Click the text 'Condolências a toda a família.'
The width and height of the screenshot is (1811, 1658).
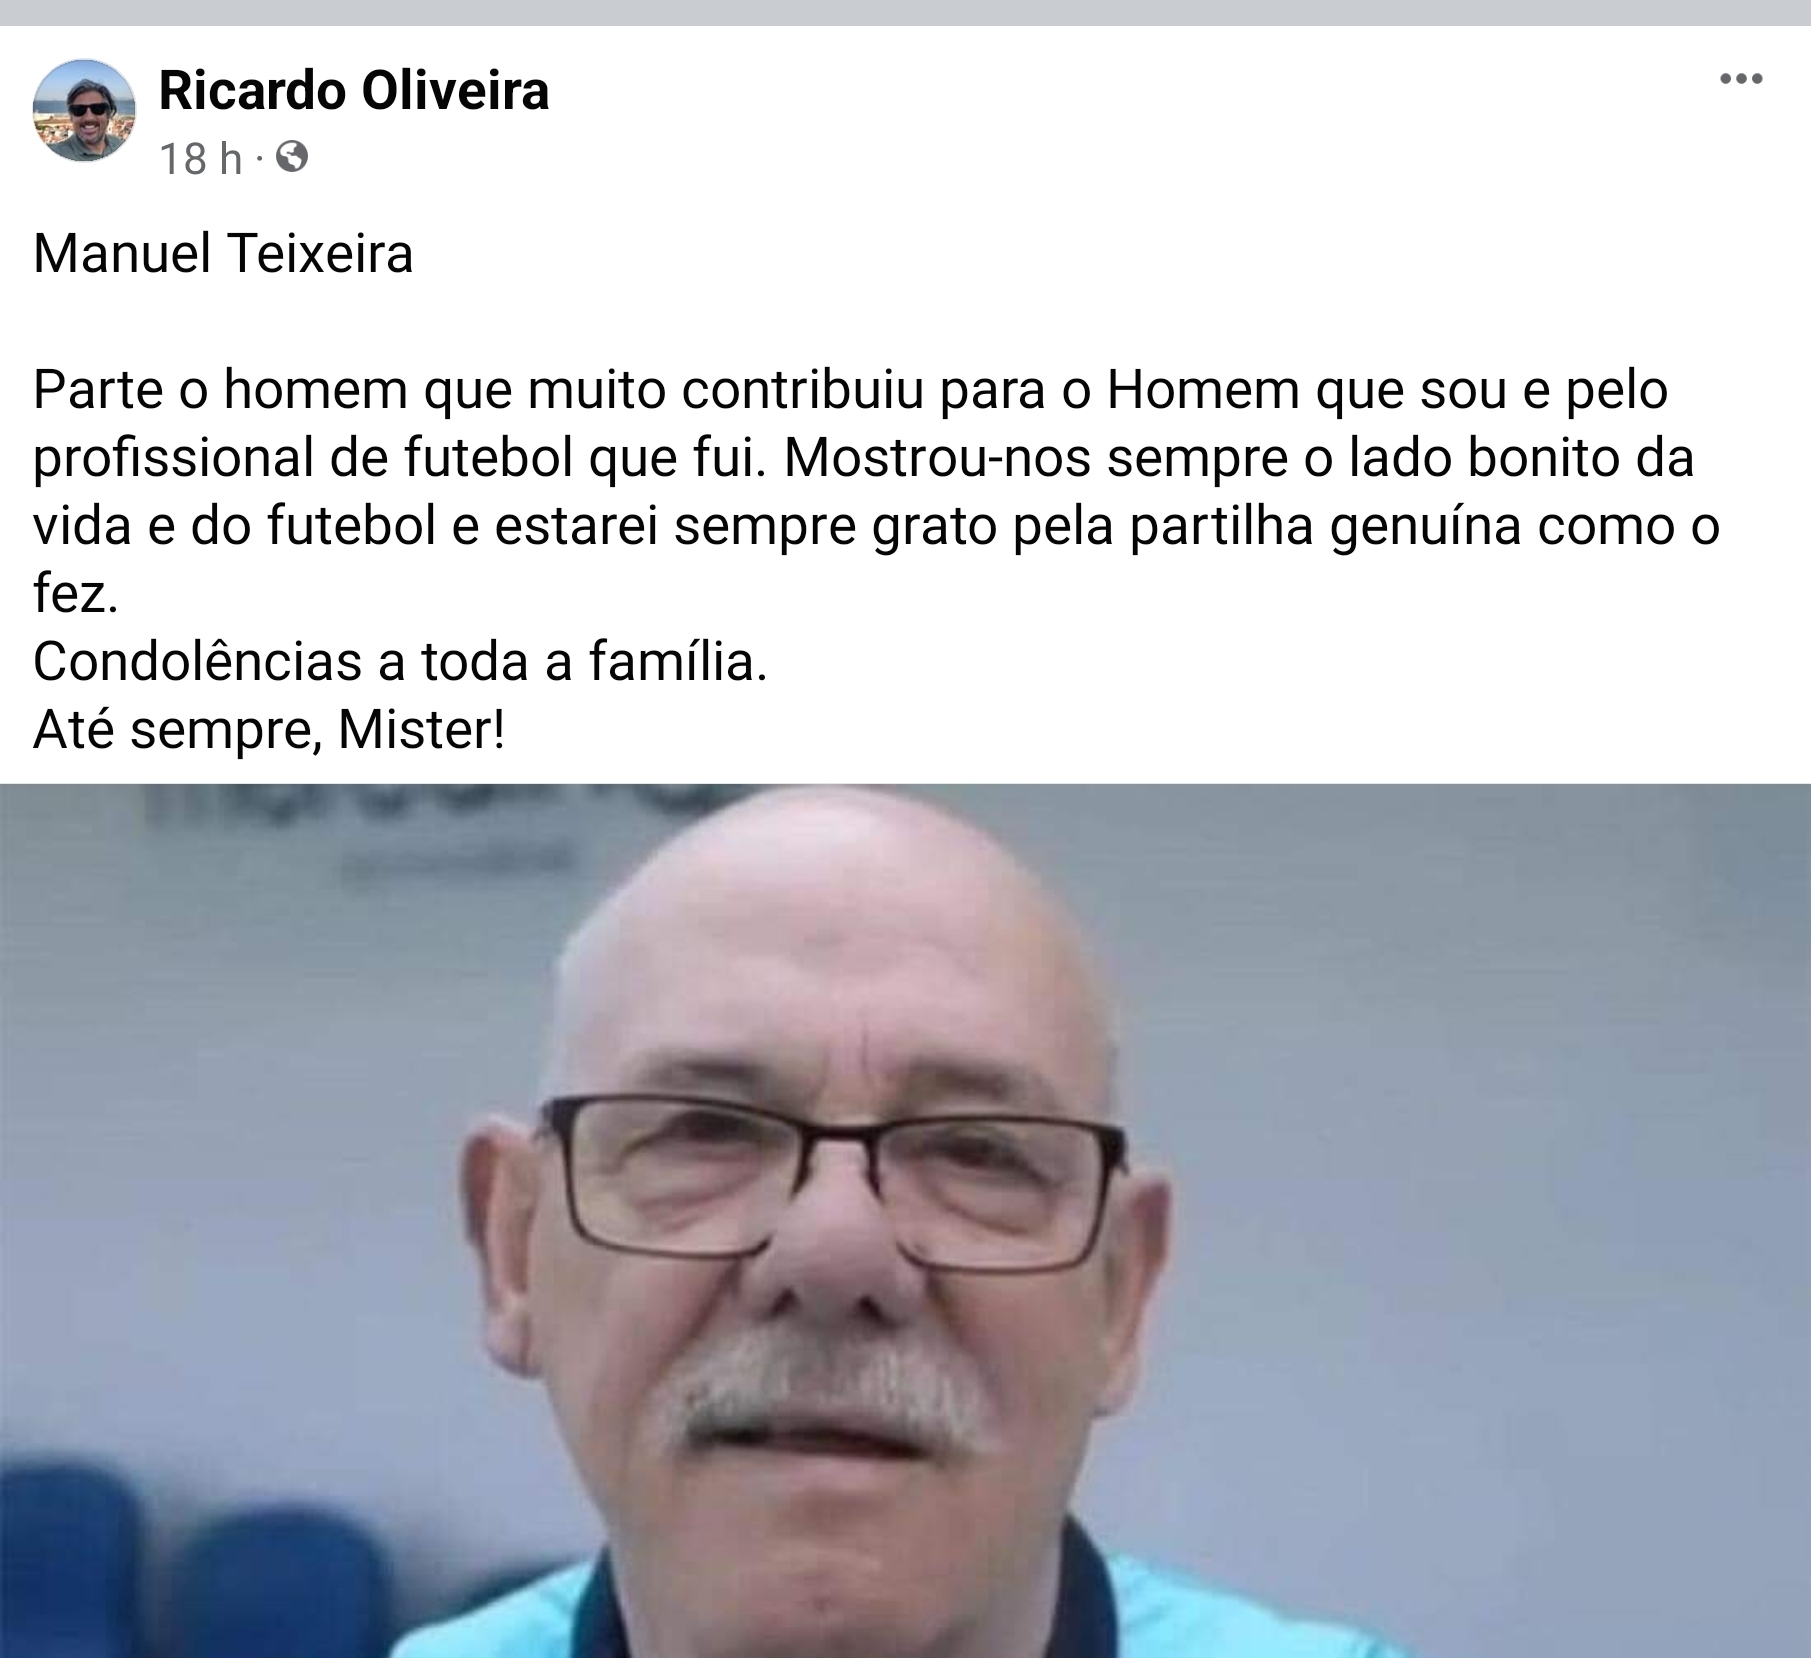(400, 661)
